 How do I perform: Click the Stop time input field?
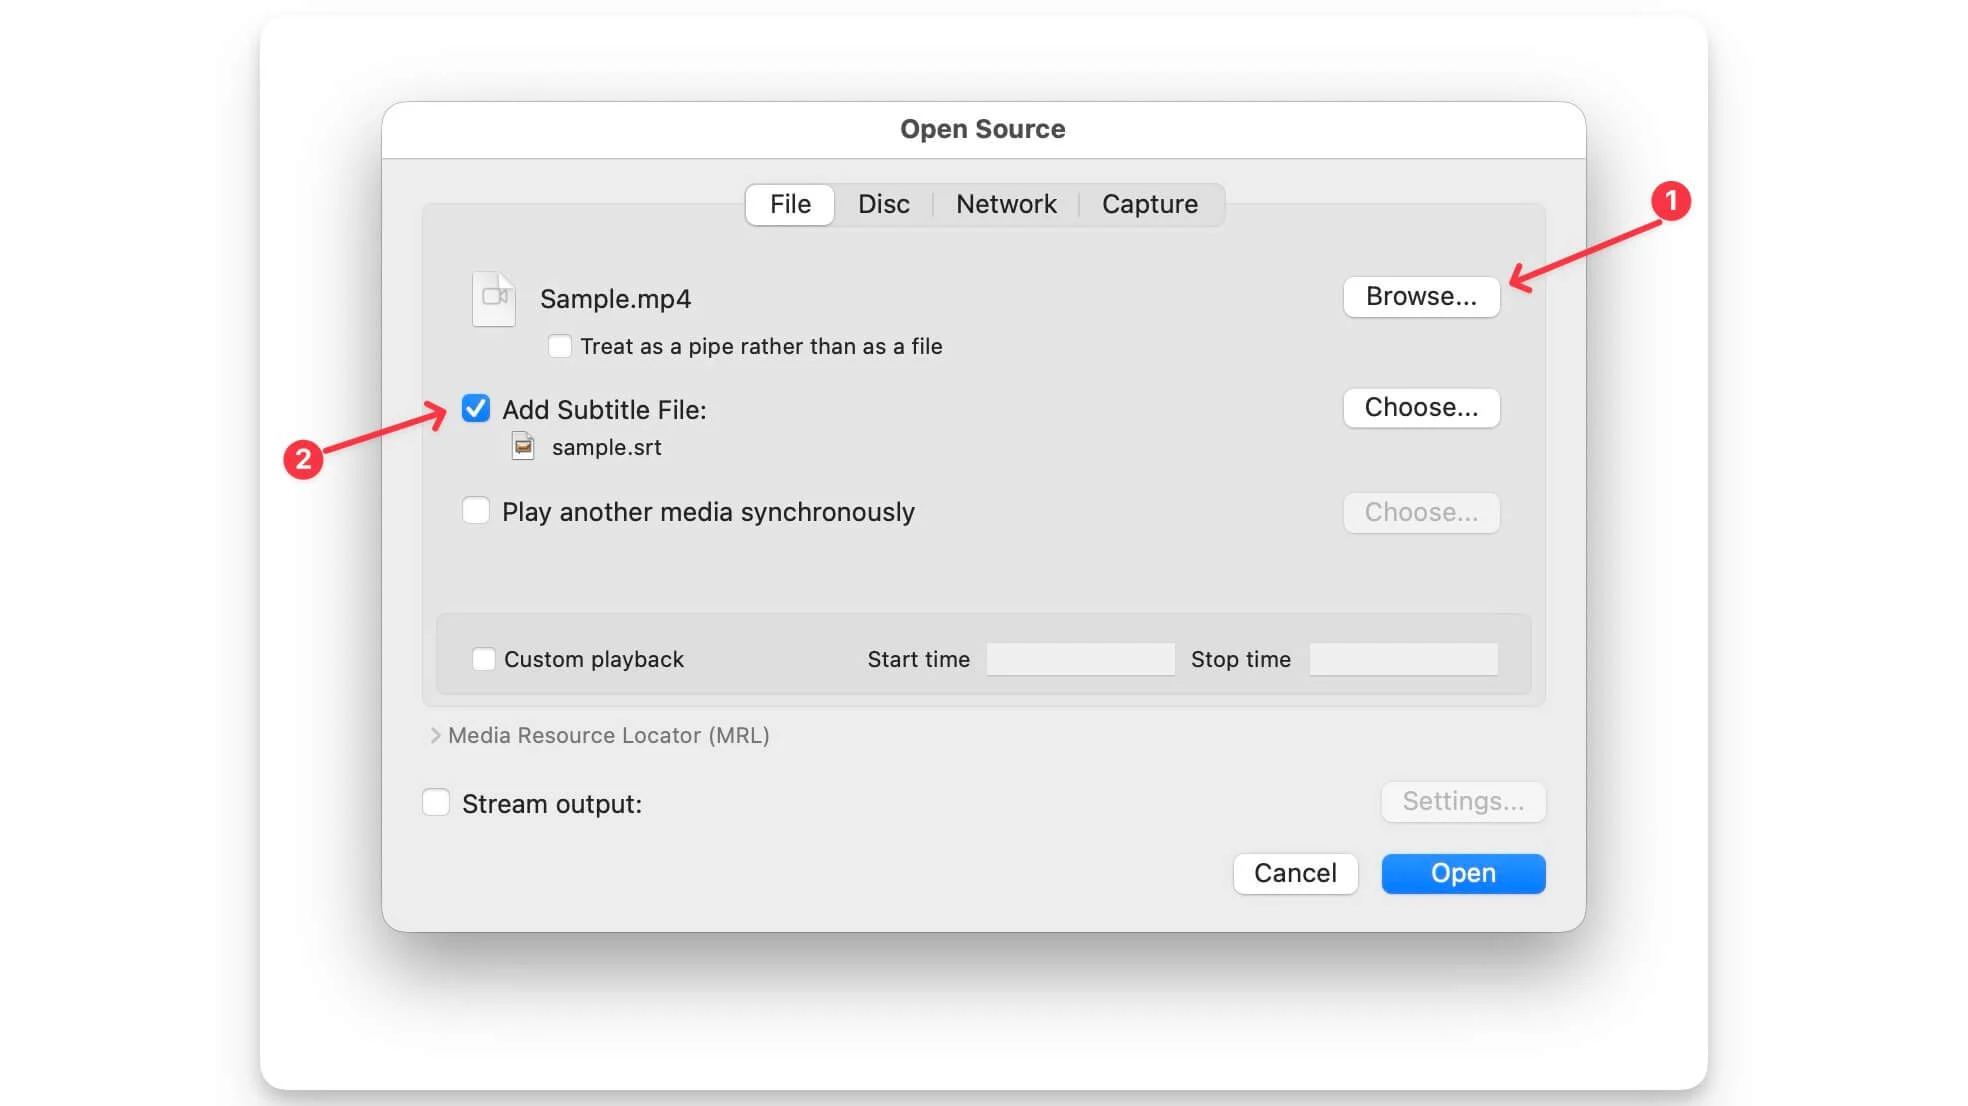click(1403, 659)
